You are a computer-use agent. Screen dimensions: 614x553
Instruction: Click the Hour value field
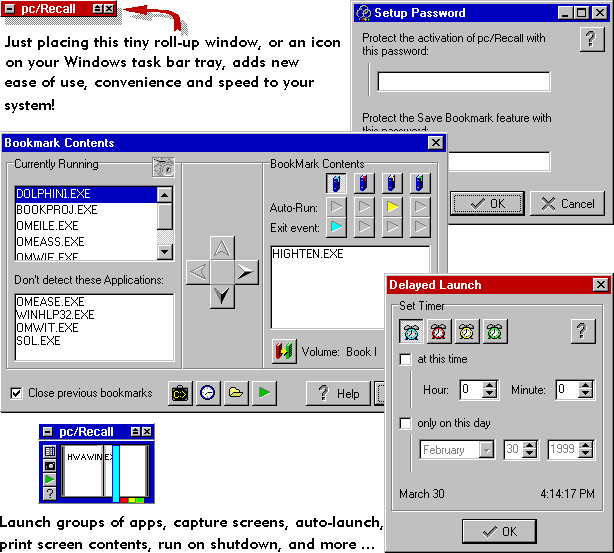[471, 390]
